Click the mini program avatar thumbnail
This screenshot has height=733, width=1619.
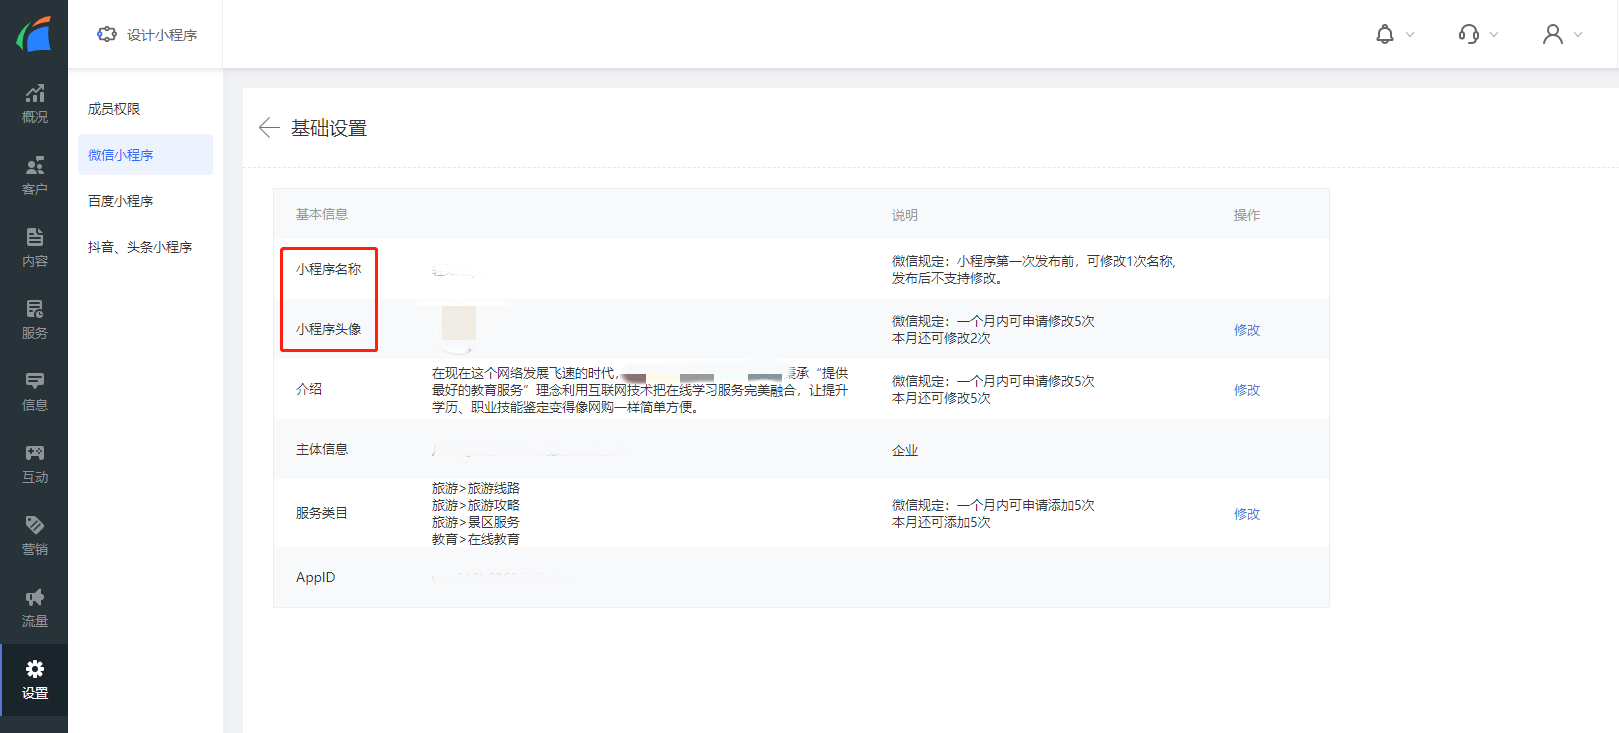tap(459, 325)
